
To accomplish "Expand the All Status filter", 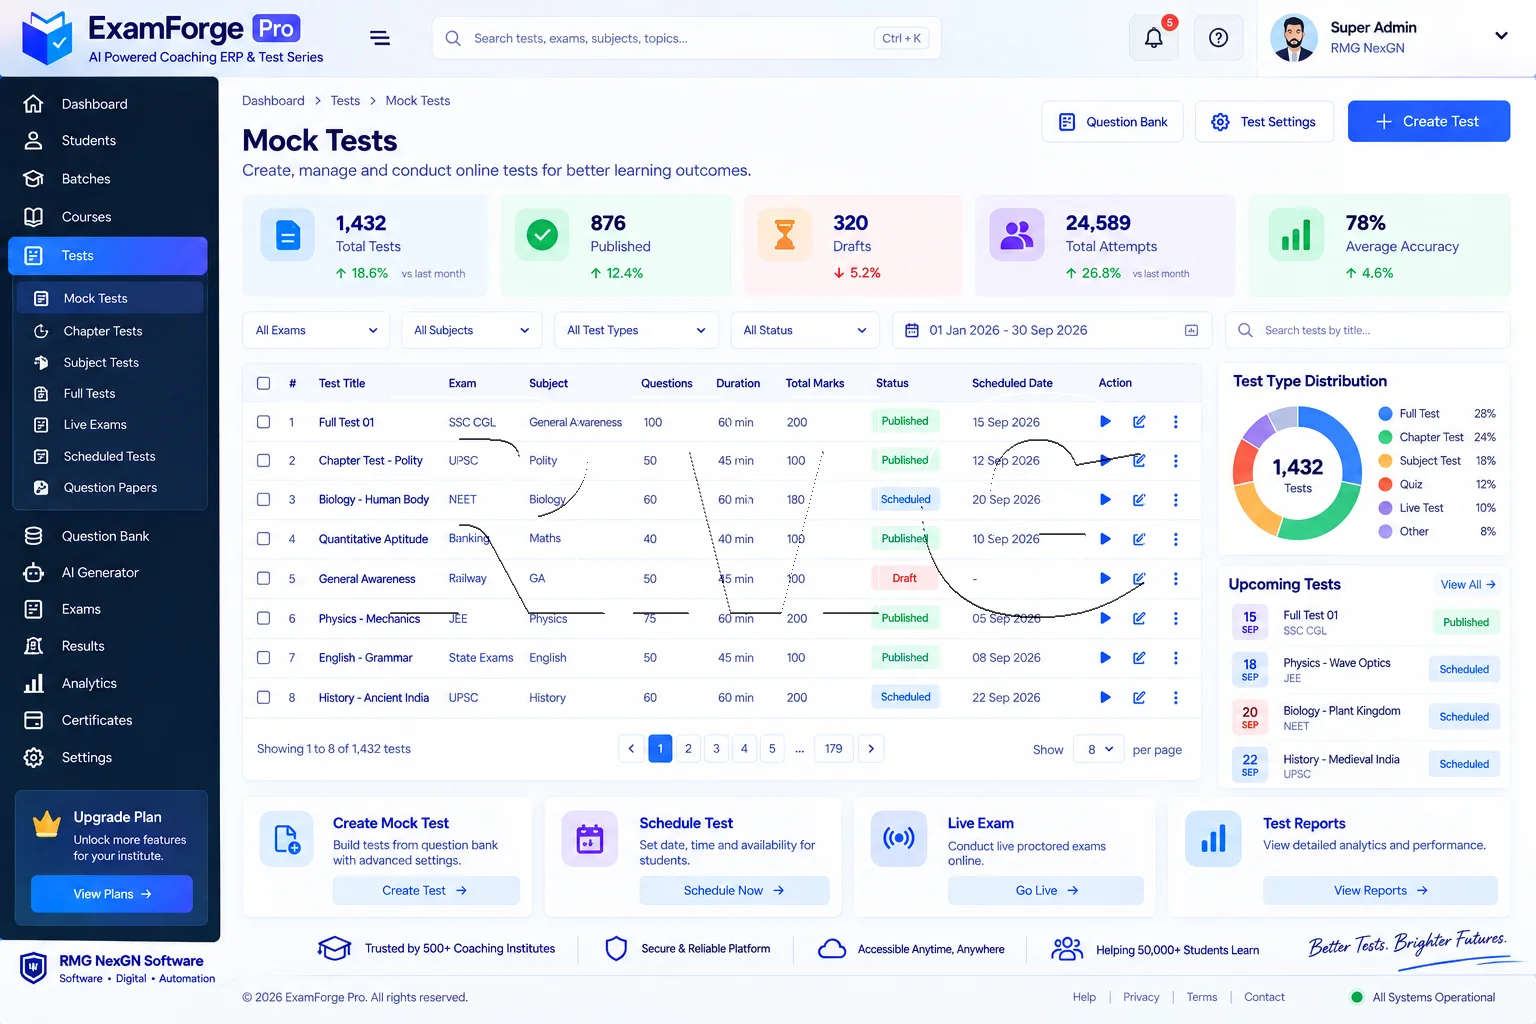I will click(805, 330).
